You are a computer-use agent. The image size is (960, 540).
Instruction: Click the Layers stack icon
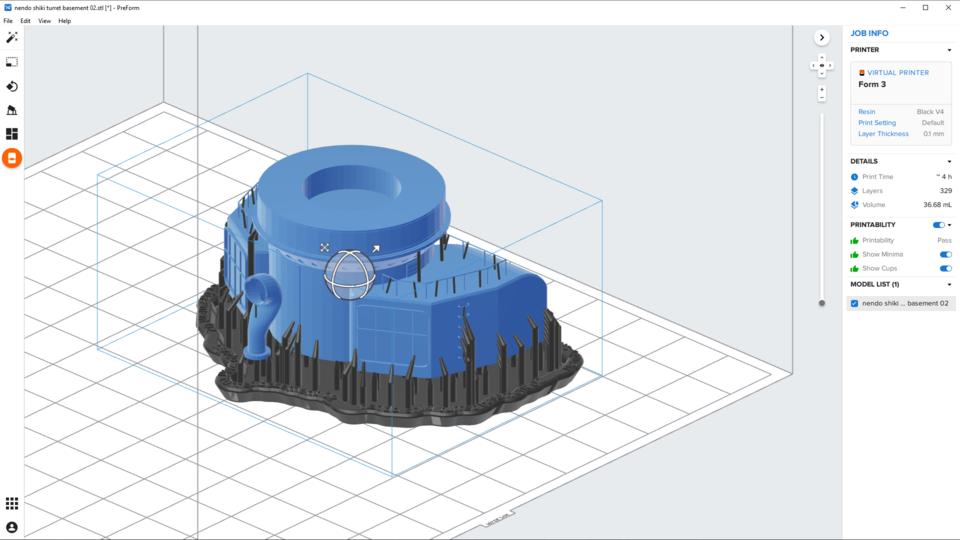[855, 191]
